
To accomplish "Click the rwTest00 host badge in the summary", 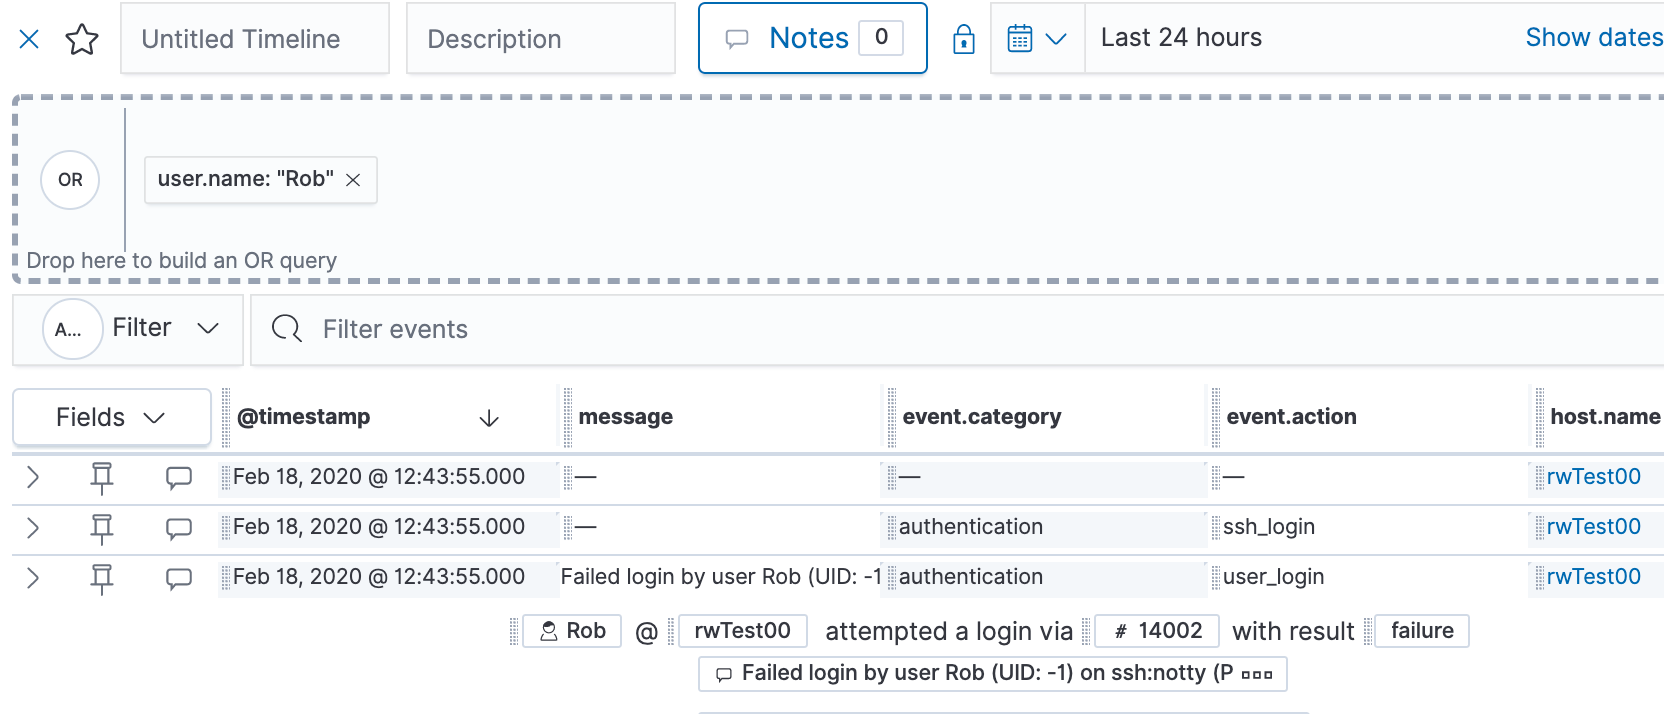I will [x=743, y=631].
